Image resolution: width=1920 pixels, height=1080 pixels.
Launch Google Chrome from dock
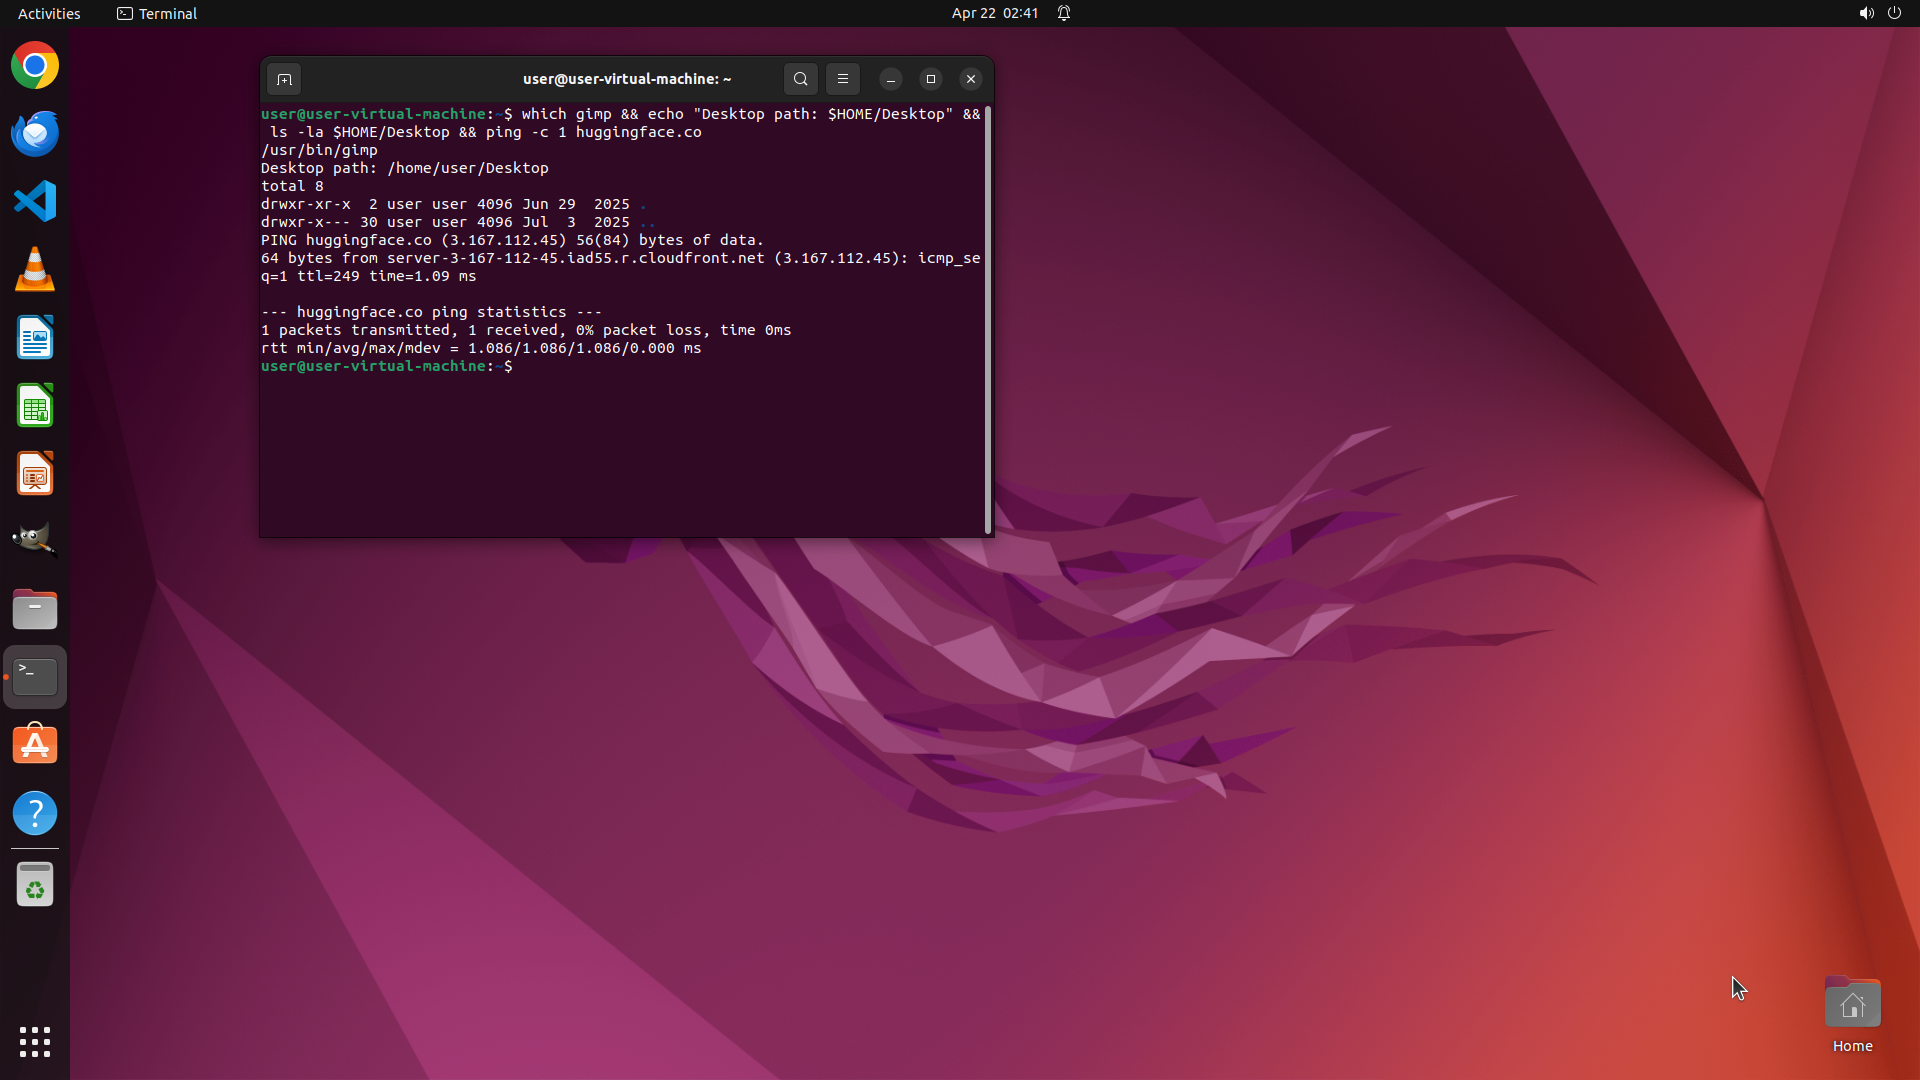(35, 66)
